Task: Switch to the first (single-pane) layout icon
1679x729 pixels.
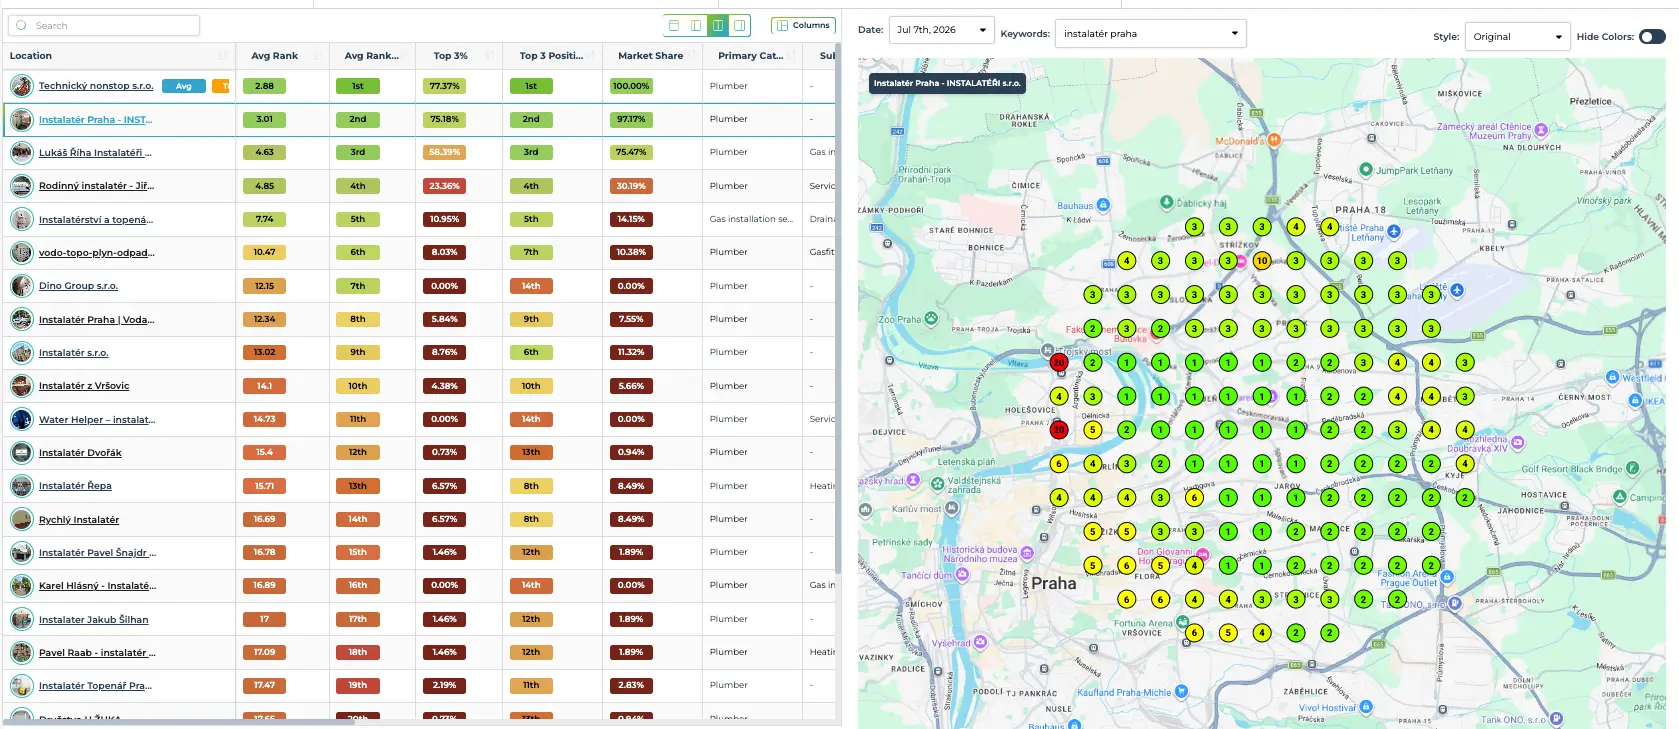Action: (x=674, y=25)
